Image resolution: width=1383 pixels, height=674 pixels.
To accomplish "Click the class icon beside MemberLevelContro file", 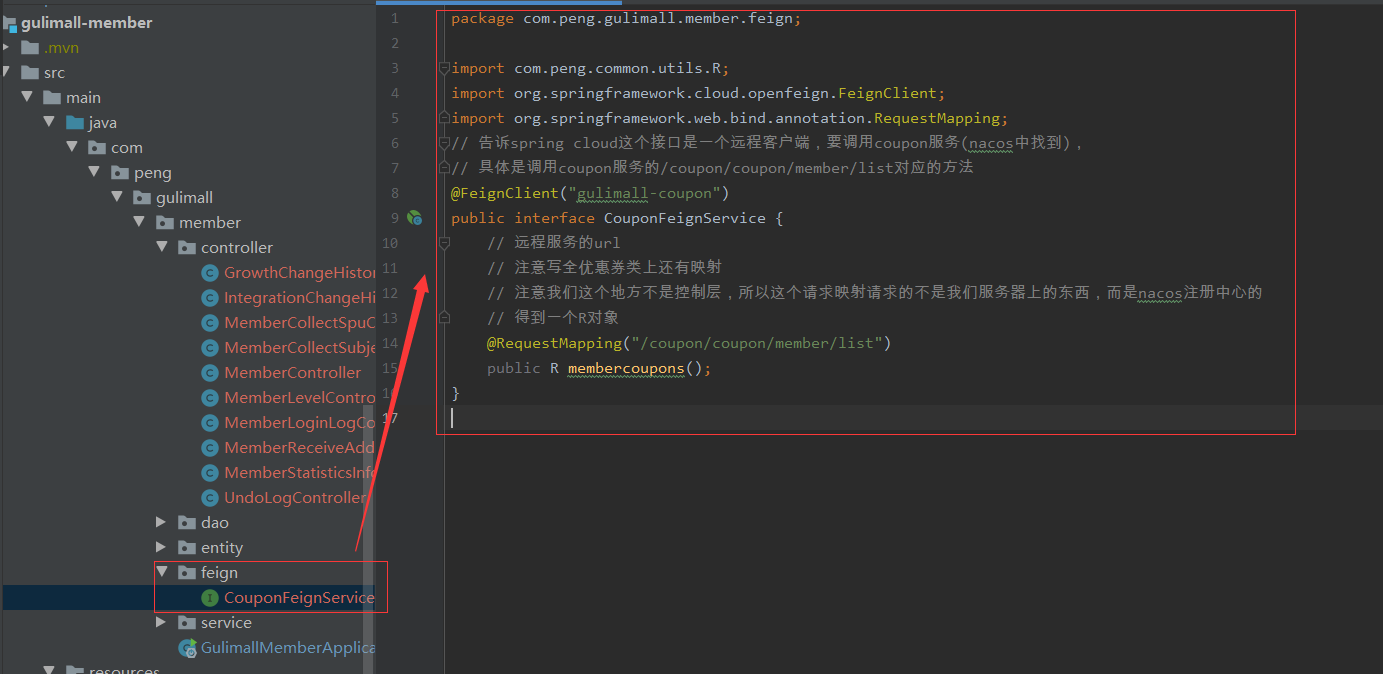I will tap(209, 398).
